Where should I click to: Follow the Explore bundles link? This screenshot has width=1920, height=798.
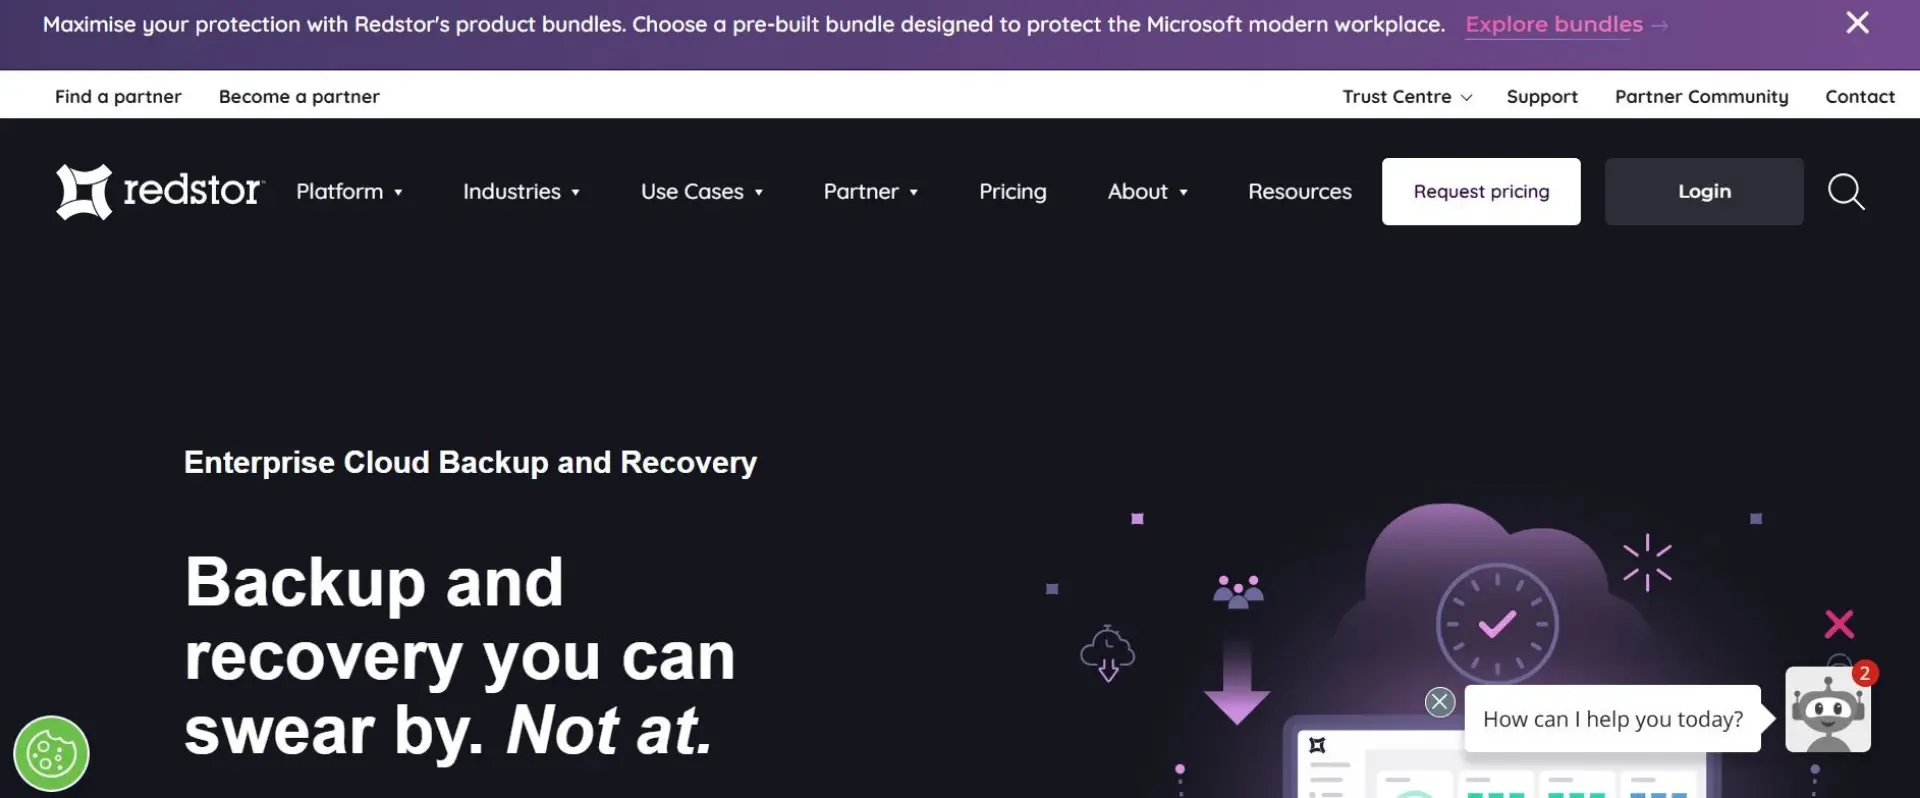(x=1566, y=24)
